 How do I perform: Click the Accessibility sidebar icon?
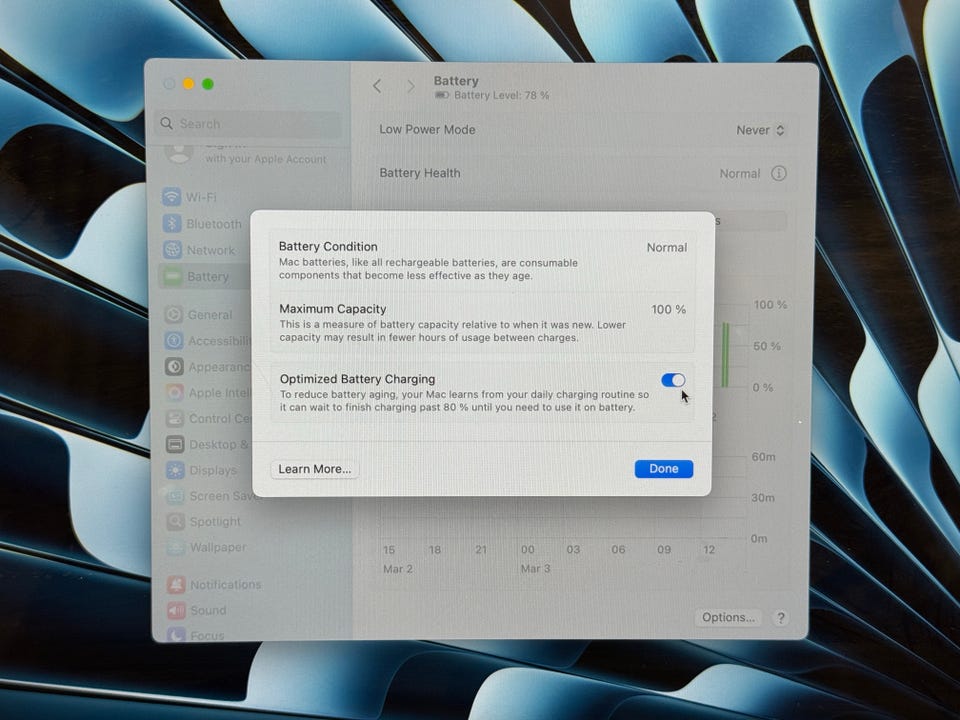point(174,340)
